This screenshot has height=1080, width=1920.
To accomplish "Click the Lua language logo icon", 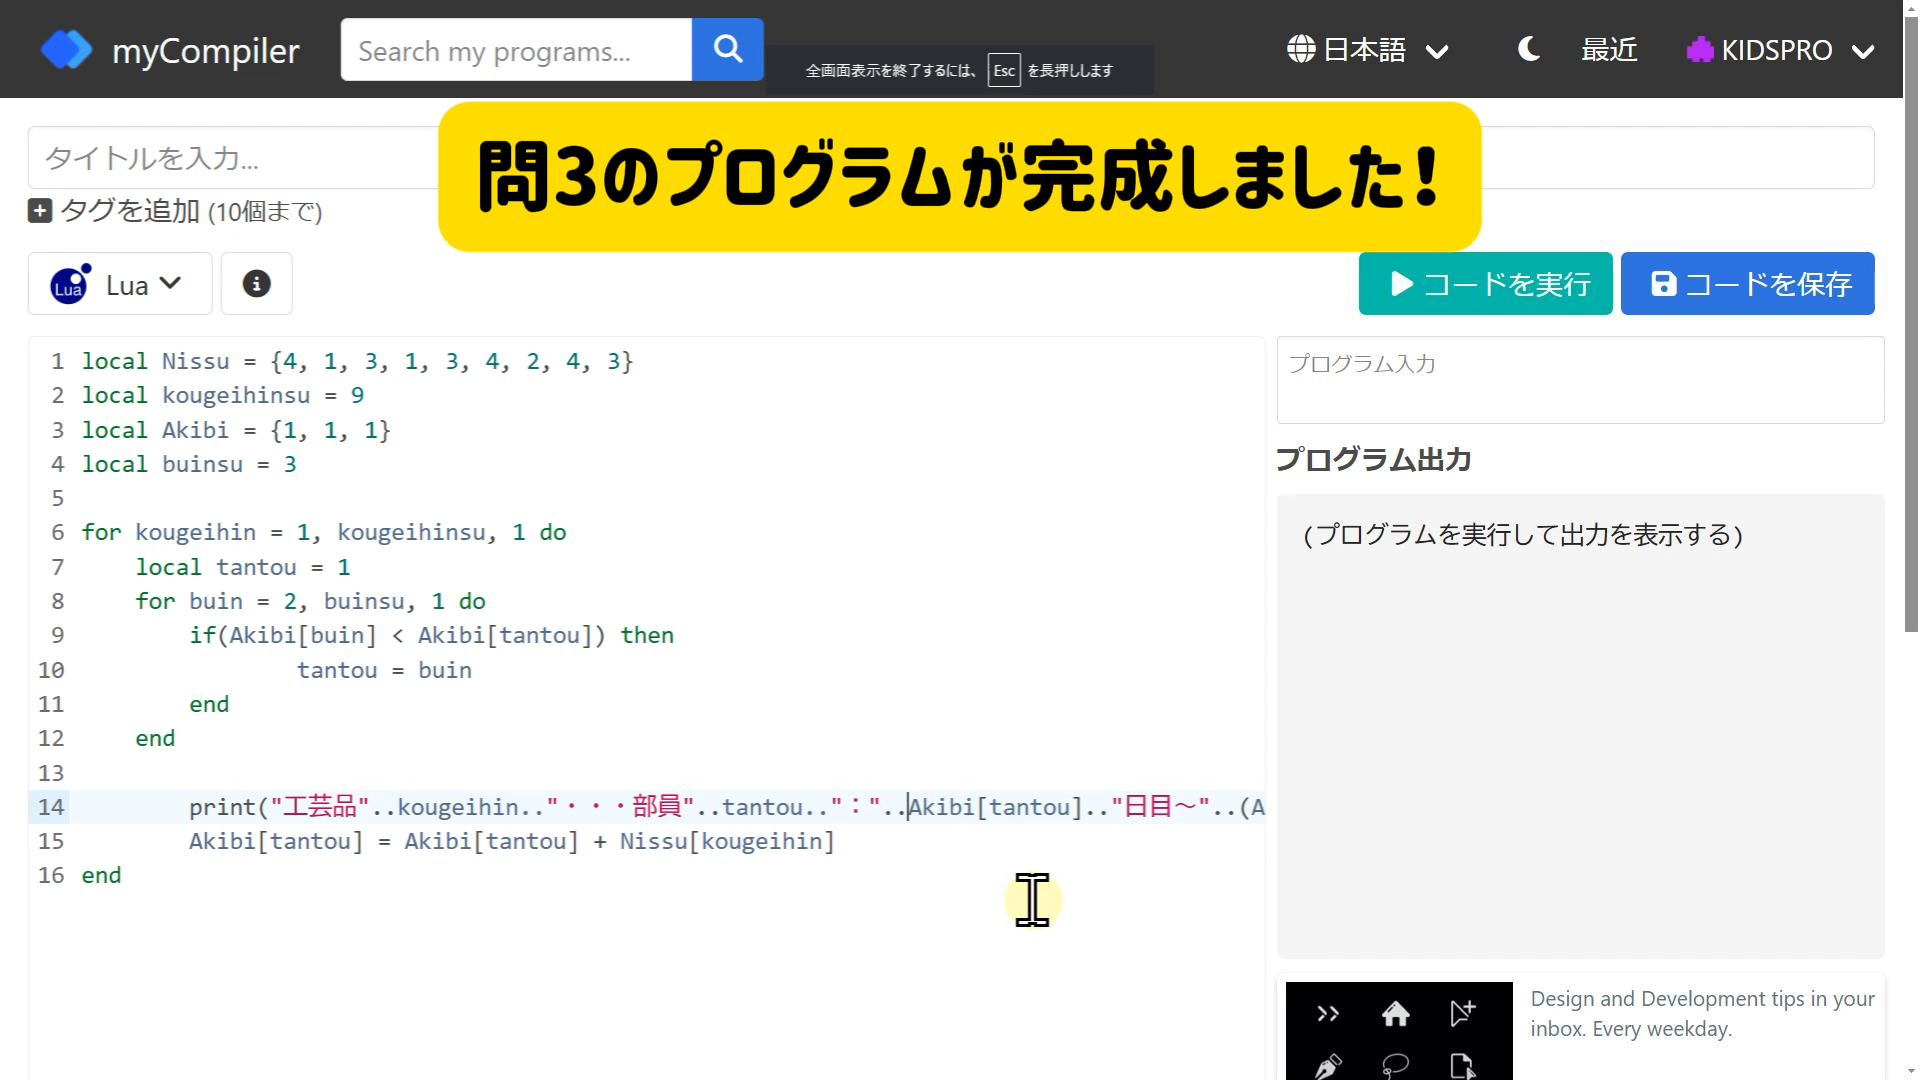I will 69,286.
